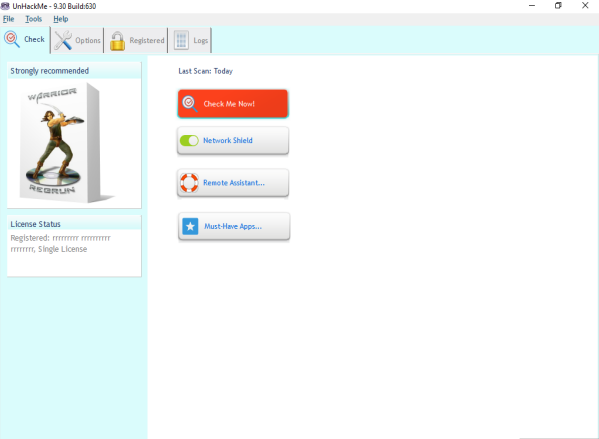
Task: Click the lifebuoy Remote Assistant icon
Action: click(189, 183)
